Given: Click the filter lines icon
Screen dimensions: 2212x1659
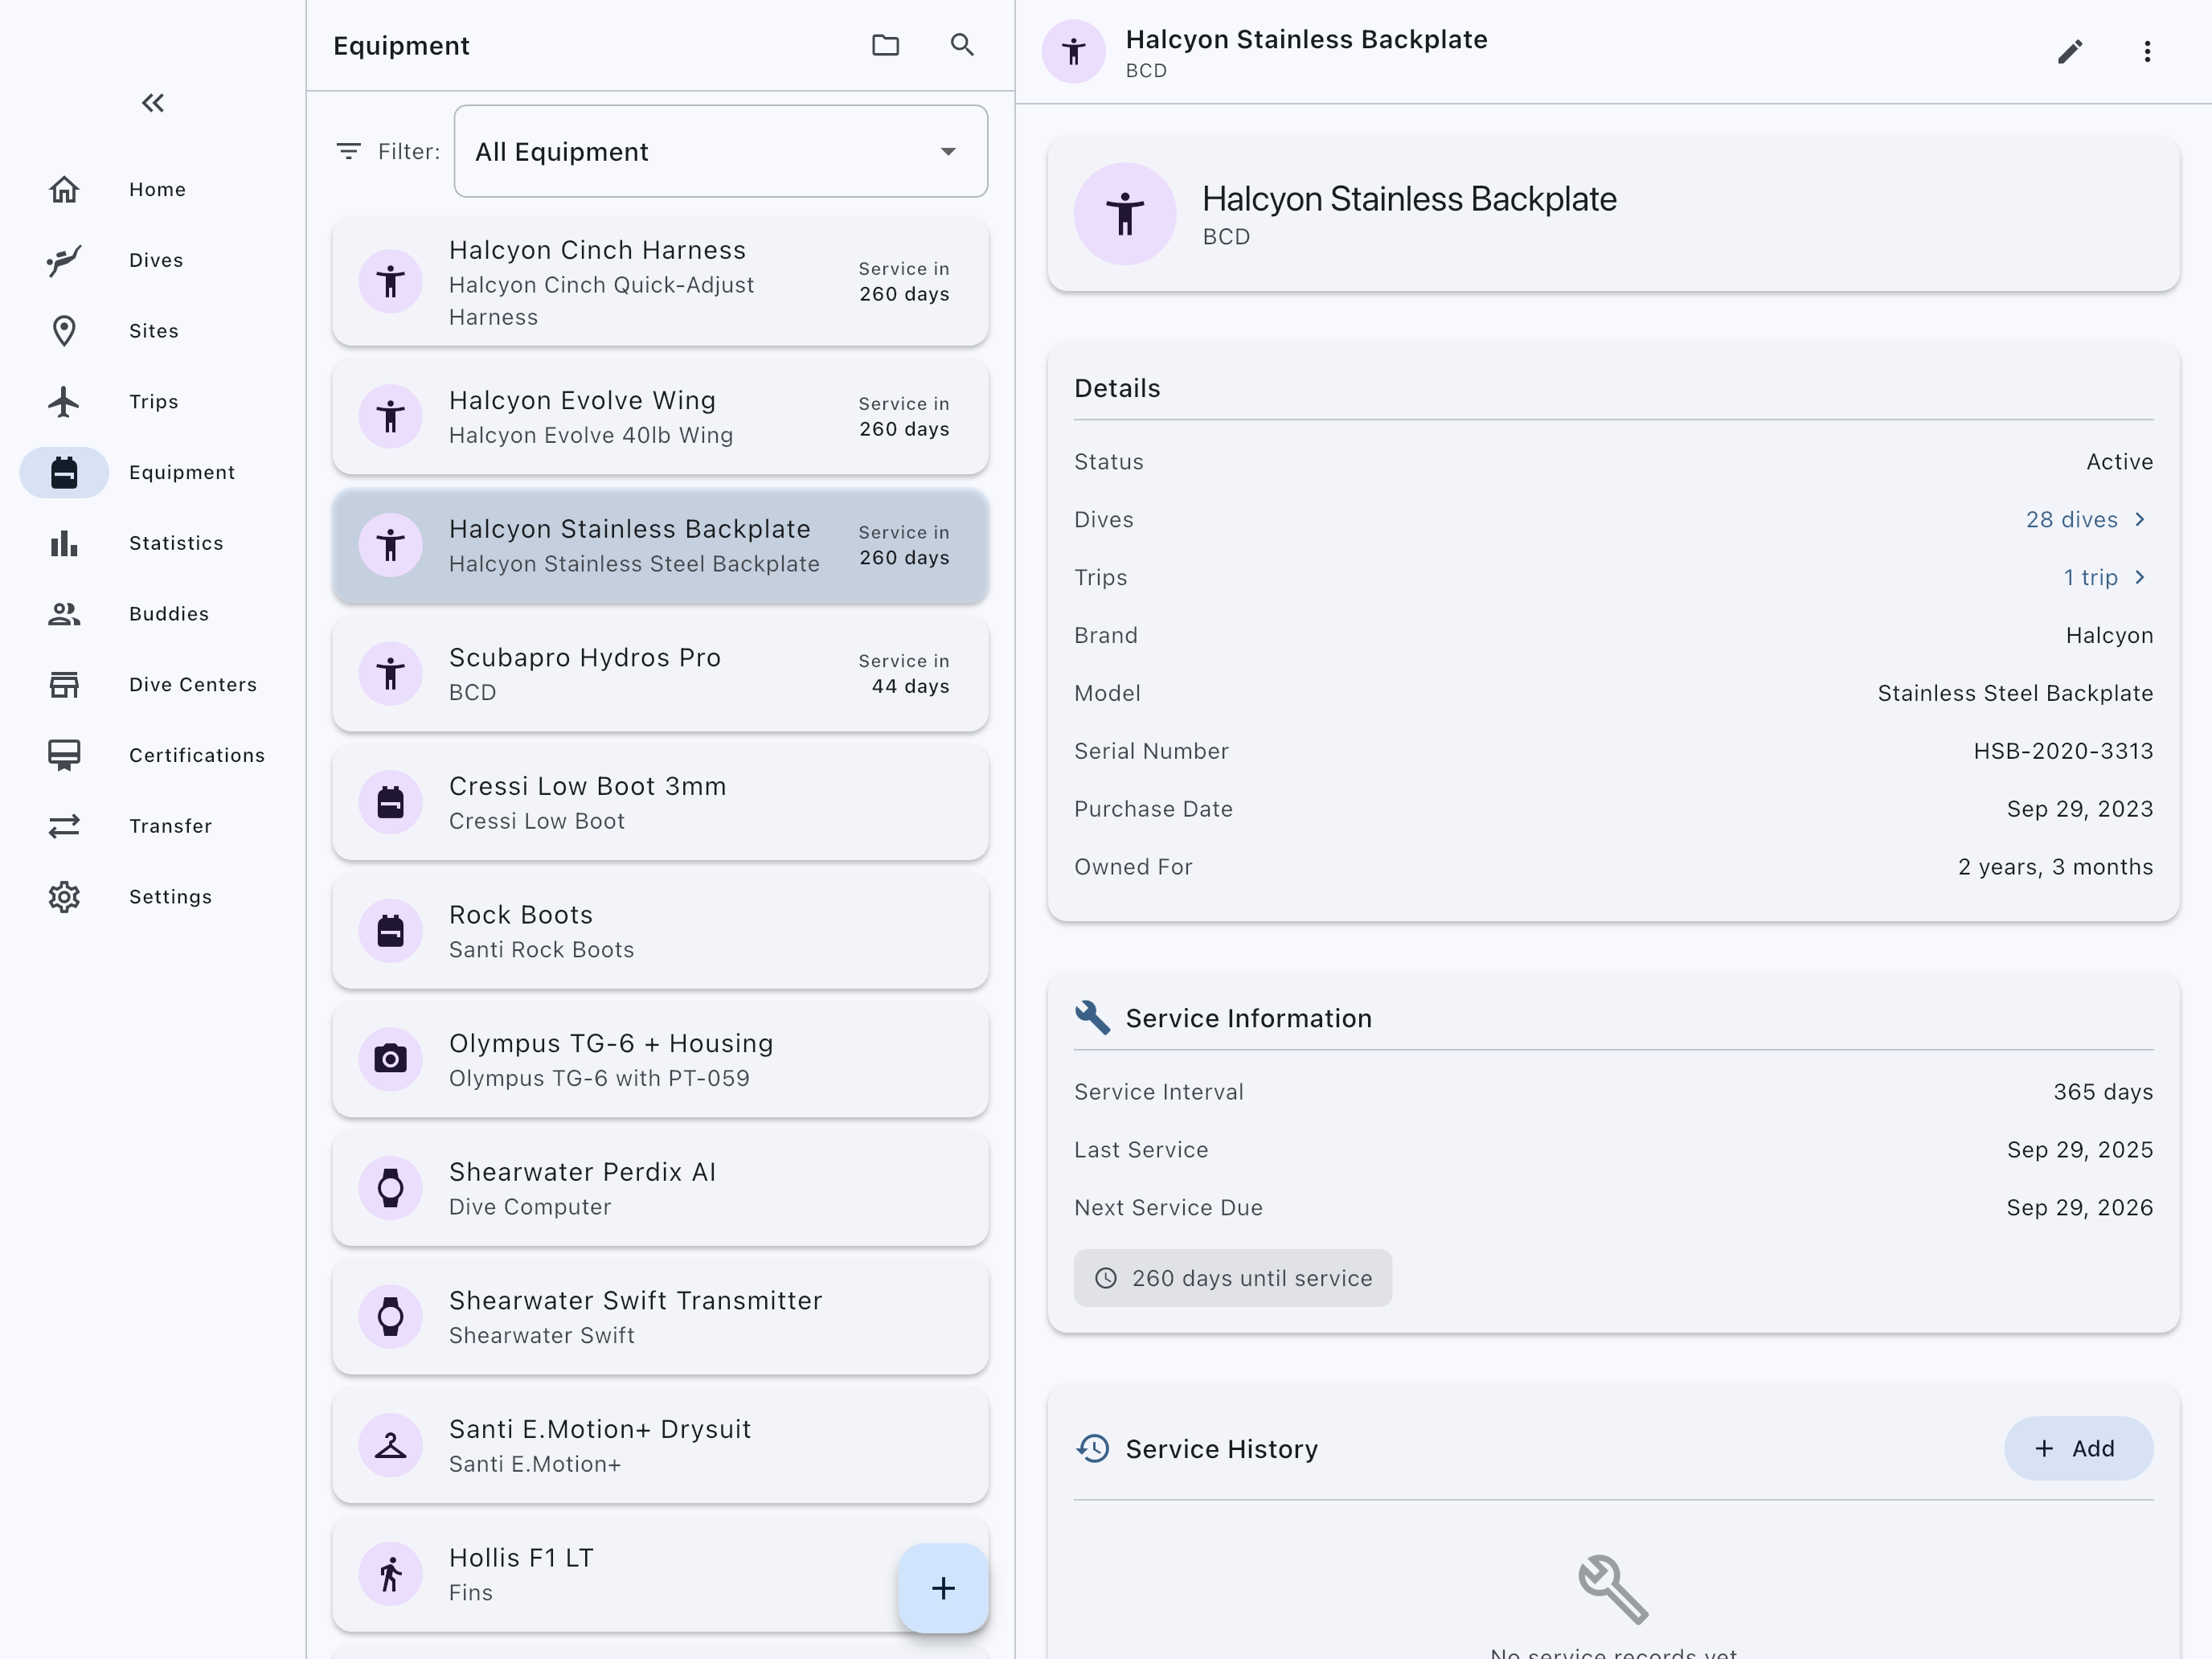Looking at the screenshot, I should 349,151.
